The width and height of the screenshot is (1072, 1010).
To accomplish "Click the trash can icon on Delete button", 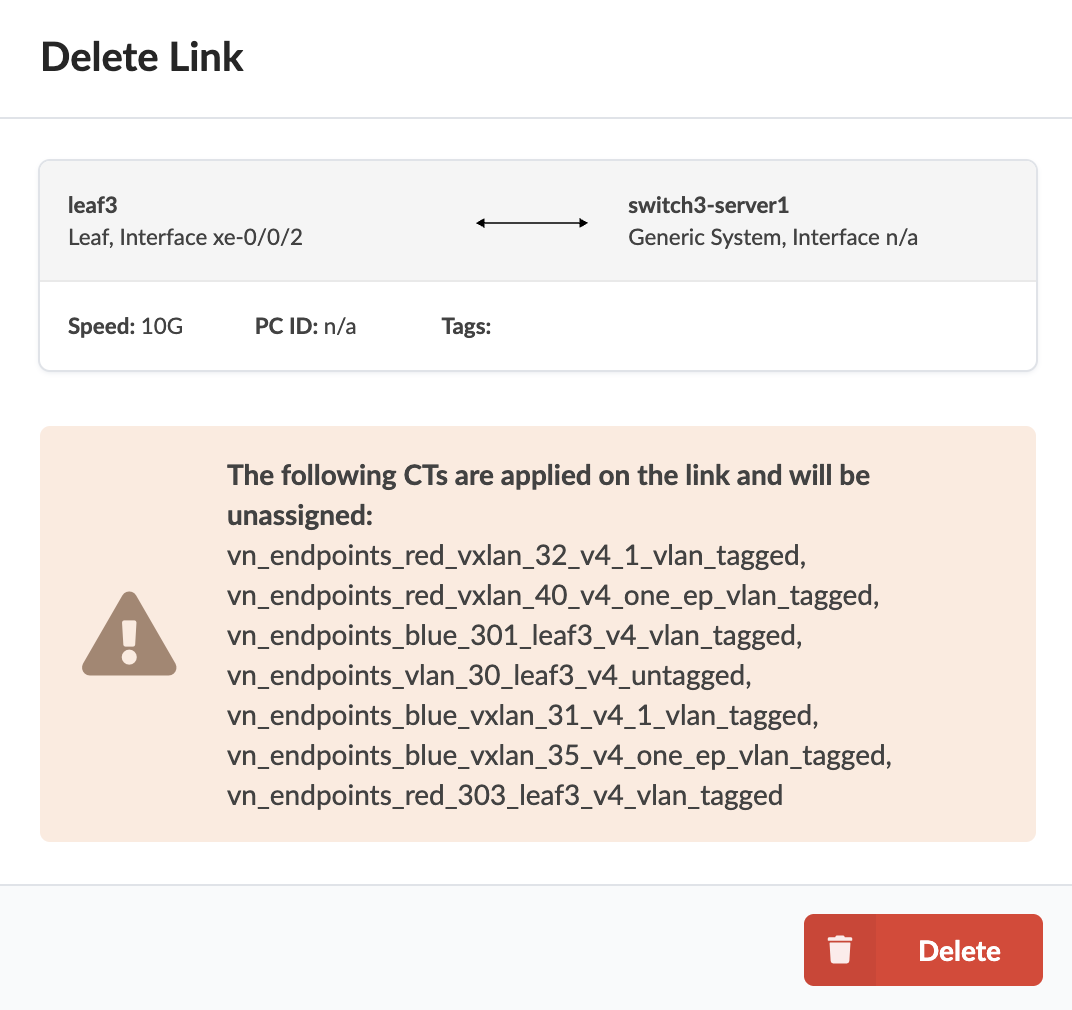I will 841,949.
